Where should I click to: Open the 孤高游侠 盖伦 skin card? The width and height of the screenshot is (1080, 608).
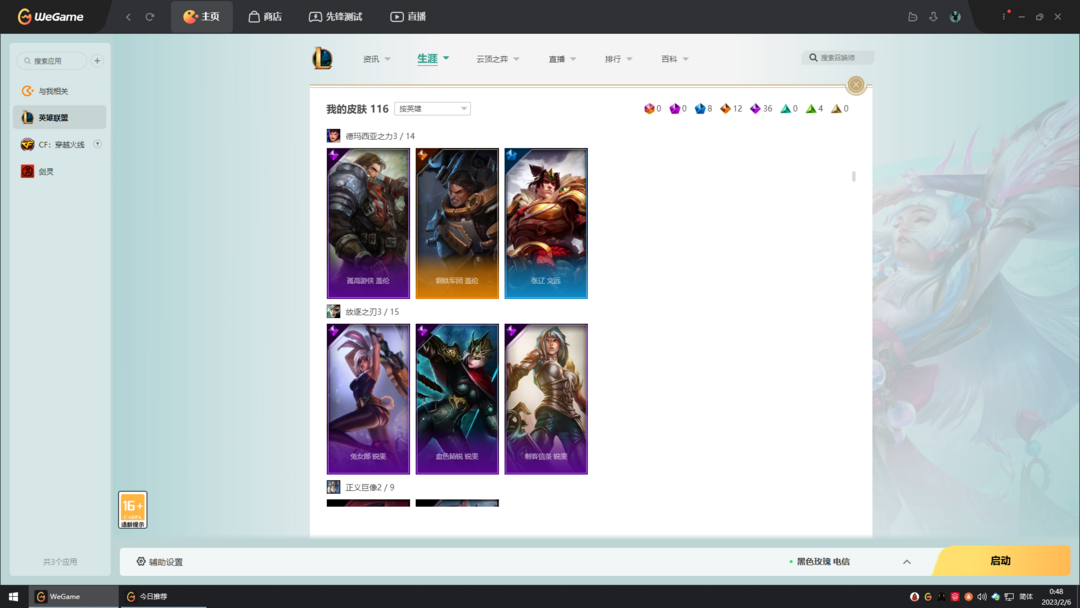pyautogui.click(x=368, y=223)
